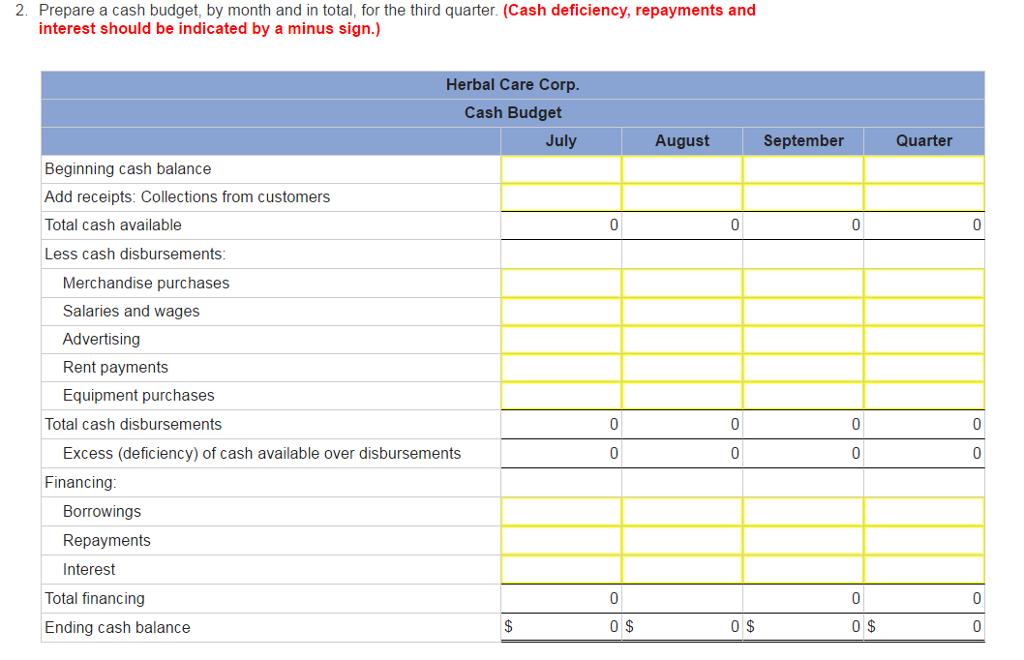The height and width of the screenshot is (660, 1024).
Task: Click the 'Herbal Care Corp.' title
Action: click(x=513, y=85)
